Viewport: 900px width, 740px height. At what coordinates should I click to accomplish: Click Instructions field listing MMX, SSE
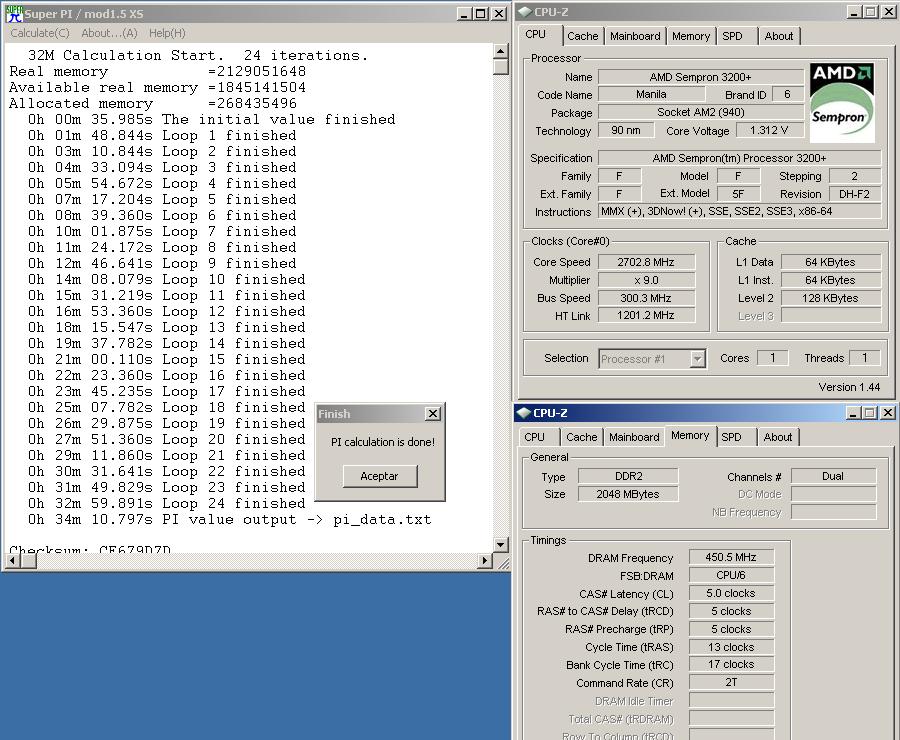pyautogui.click(x=739, y=211)
